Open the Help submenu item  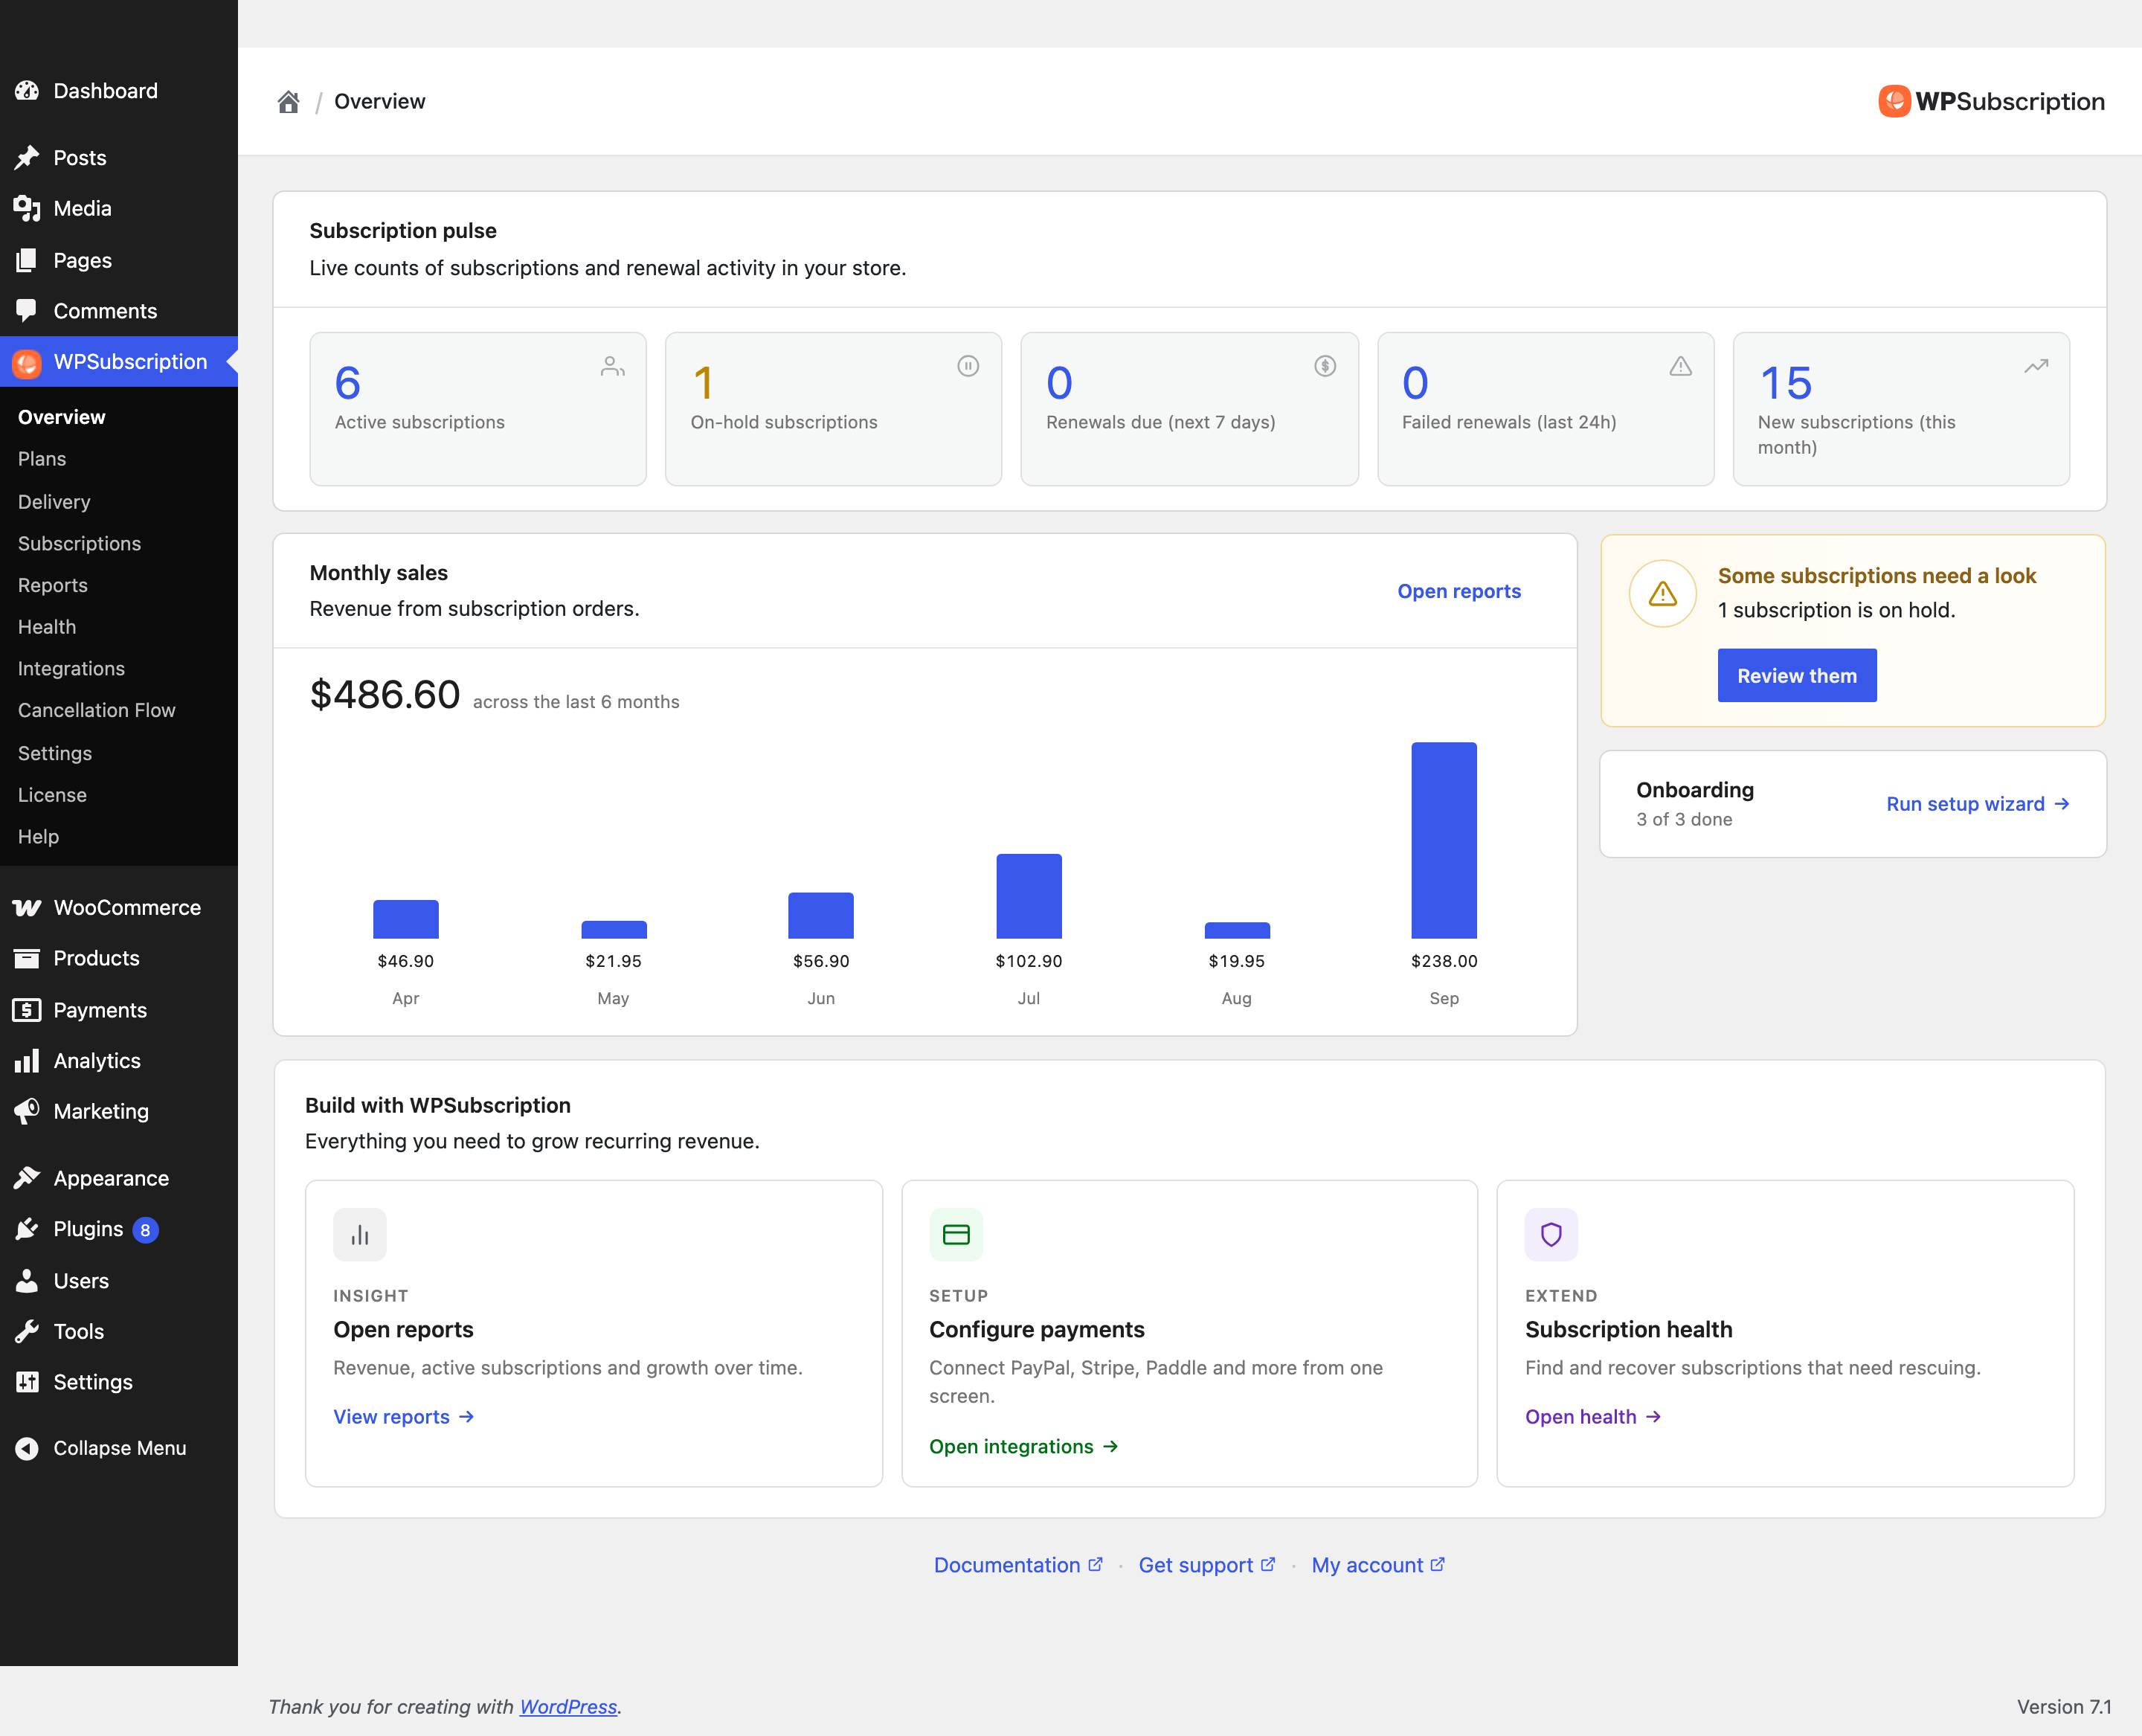[38, 836]
